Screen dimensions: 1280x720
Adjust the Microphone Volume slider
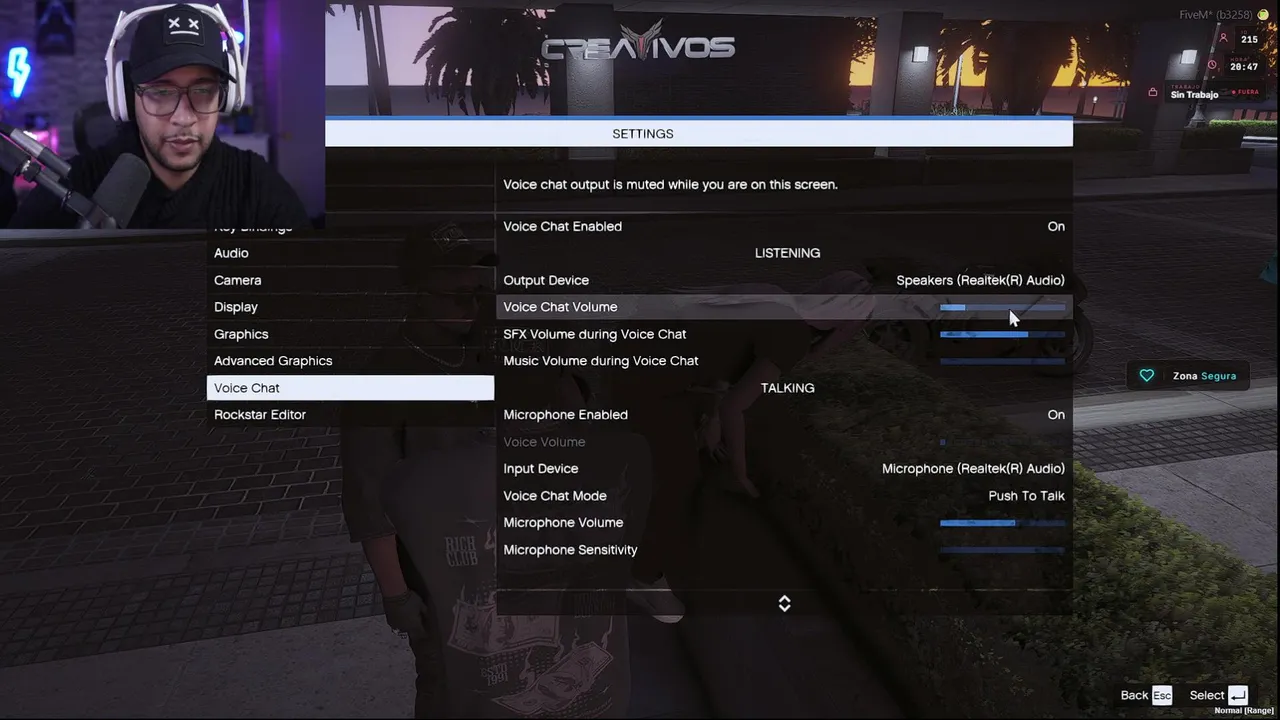tap(1002, 523)
